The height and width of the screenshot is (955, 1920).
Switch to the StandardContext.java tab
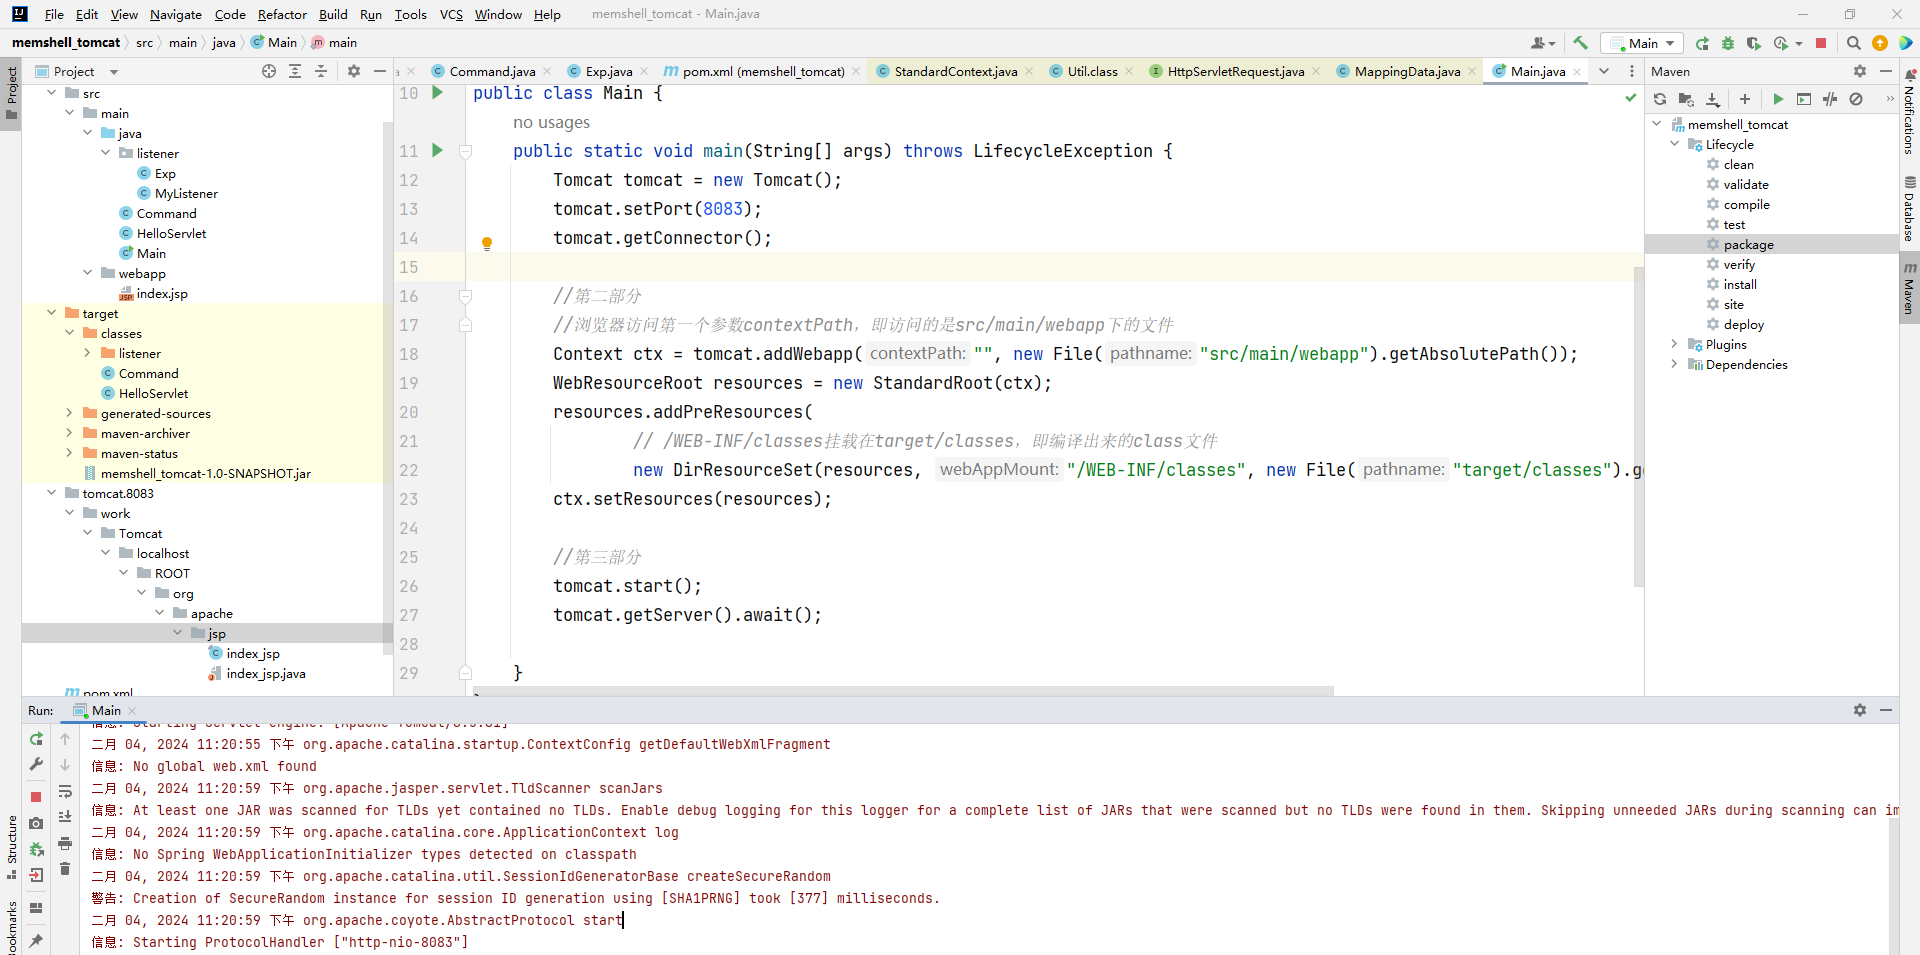pyautogui.click(x=955, y=71)
